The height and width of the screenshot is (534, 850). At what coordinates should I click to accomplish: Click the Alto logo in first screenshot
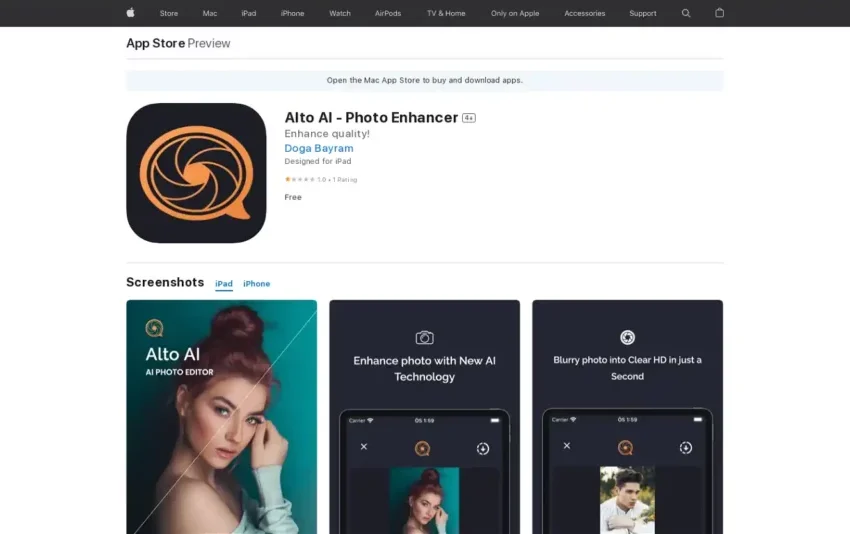(x=154, y=328)
